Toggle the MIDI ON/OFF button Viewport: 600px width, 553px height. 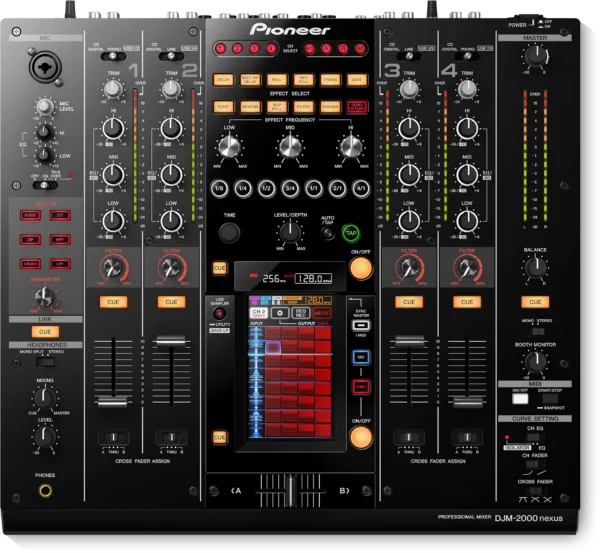(520, 399)
